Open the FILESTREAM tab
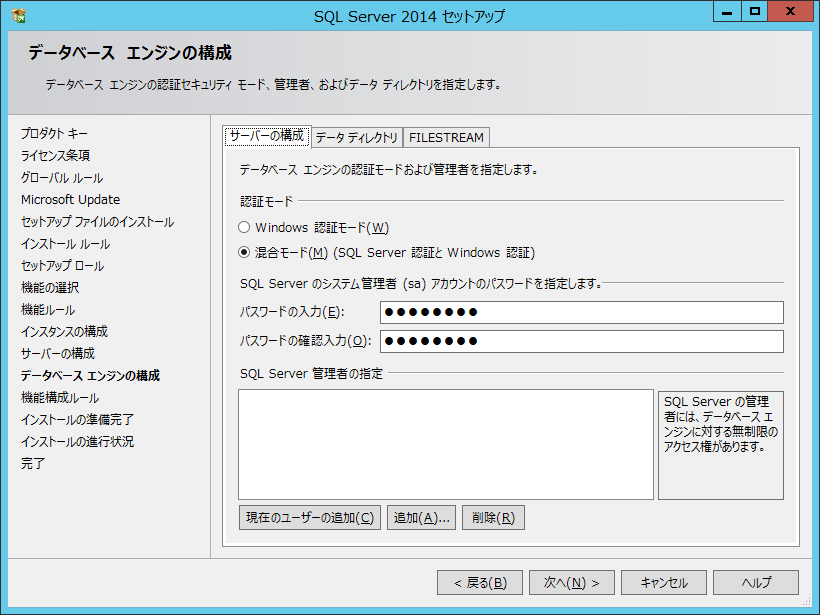 (446, 138)
